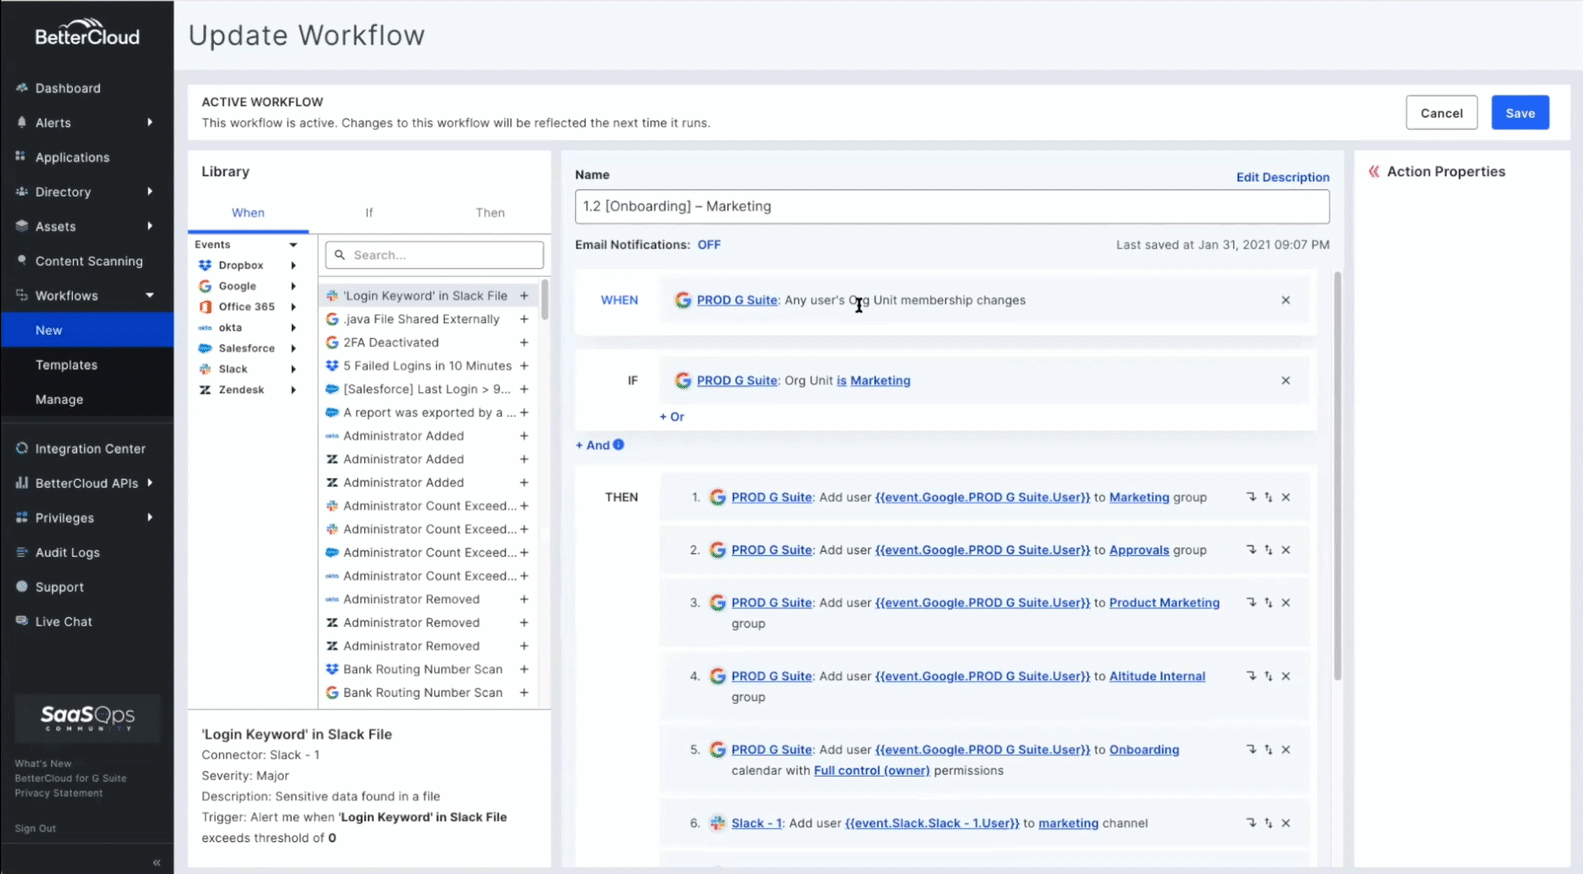Click branch icon on action 4
1583x874 pixels.
coord(1251,676)
